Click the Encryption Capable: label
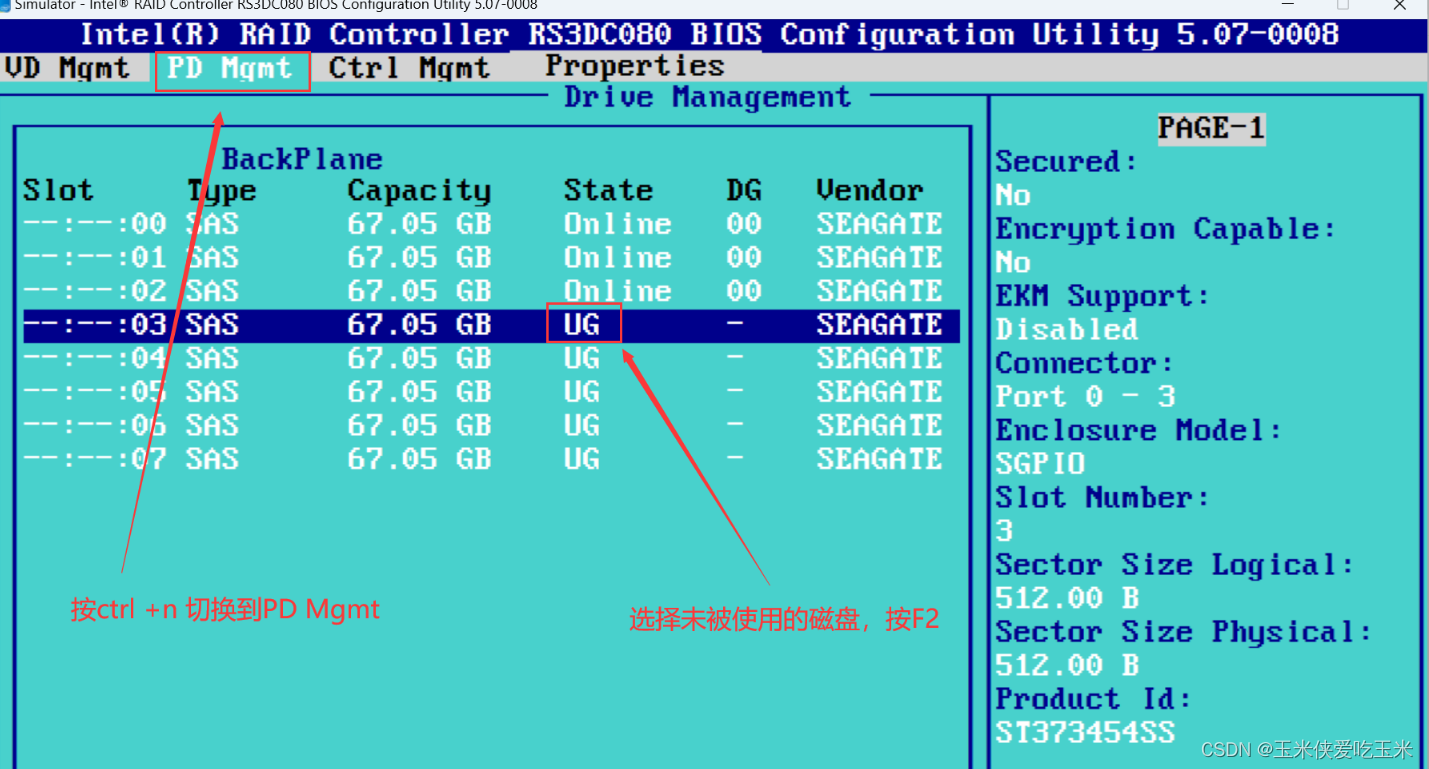This screenshot has height=769, width=1429. (x=1165, y=230)
